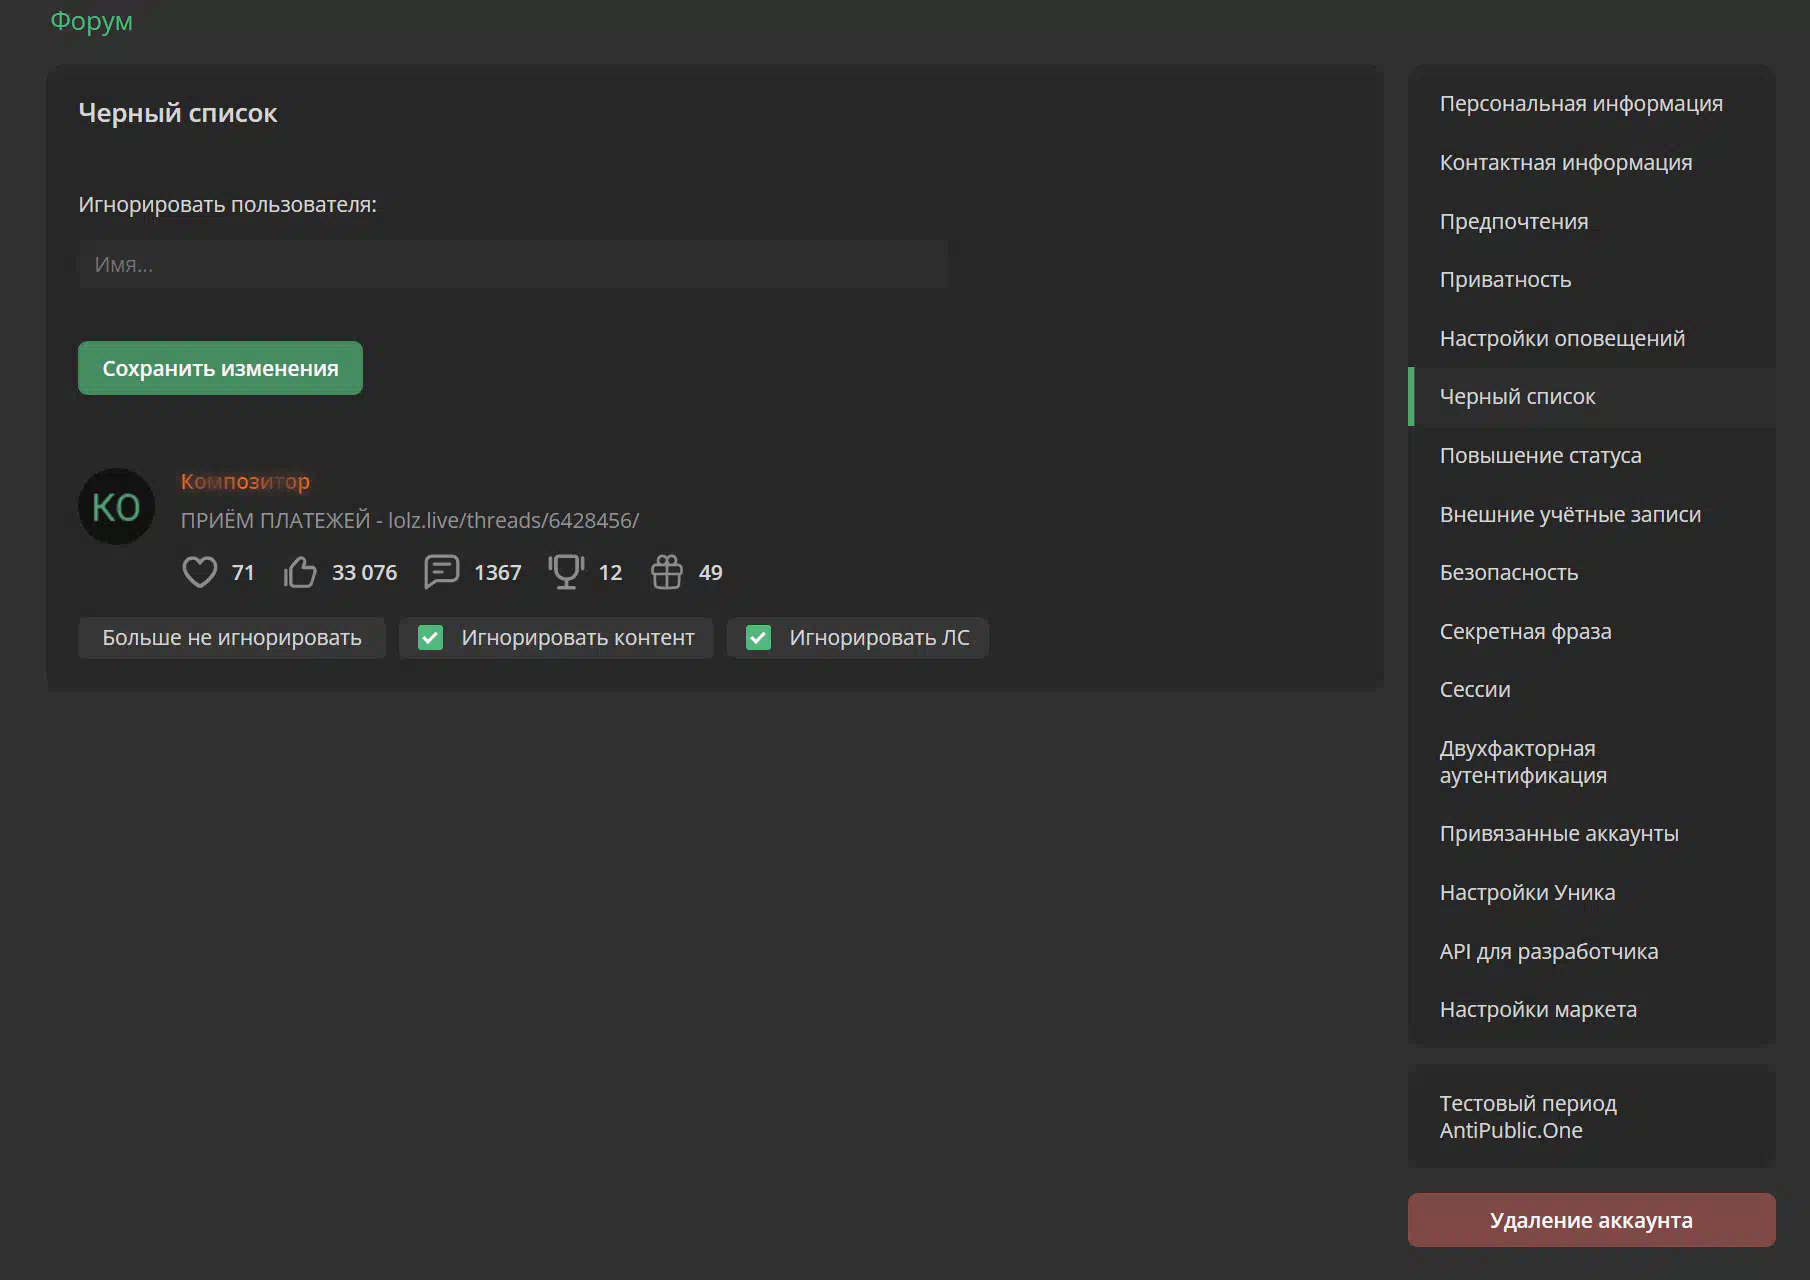Click the gift box icon

point(666,572)
